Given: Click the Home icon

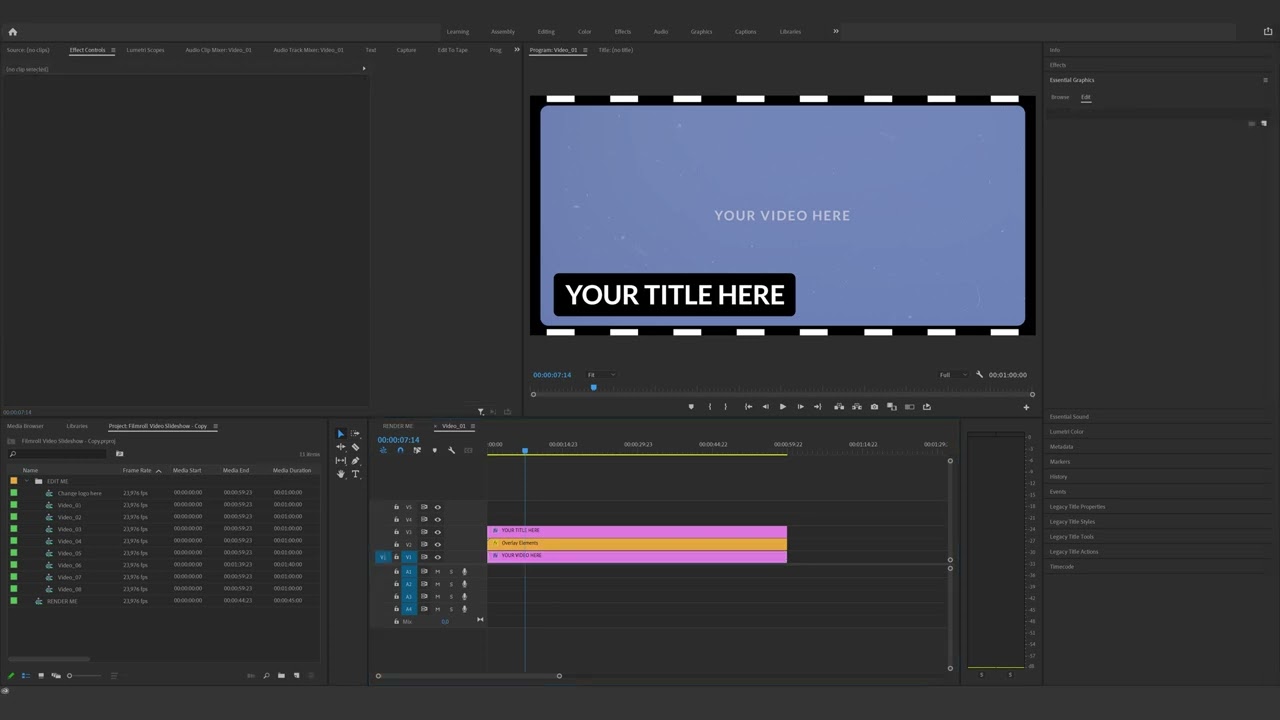Looking at the screenshot, I should [13, 32].
